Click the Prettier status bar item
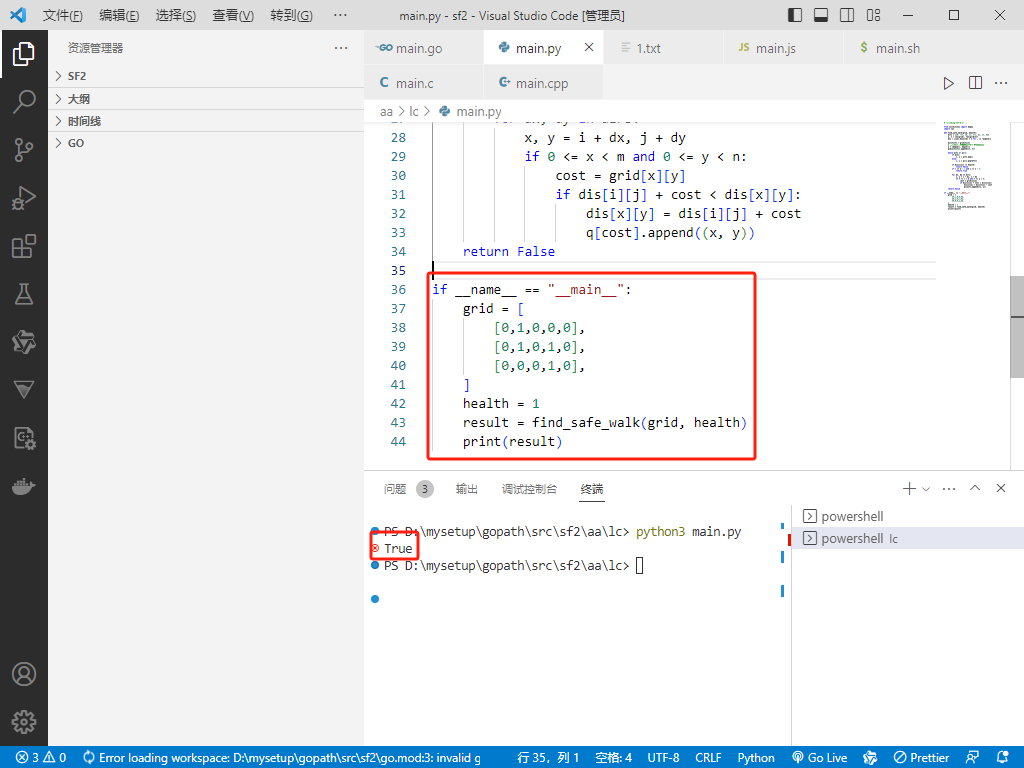The image size is (1024, 768). [x=921, y=758]
